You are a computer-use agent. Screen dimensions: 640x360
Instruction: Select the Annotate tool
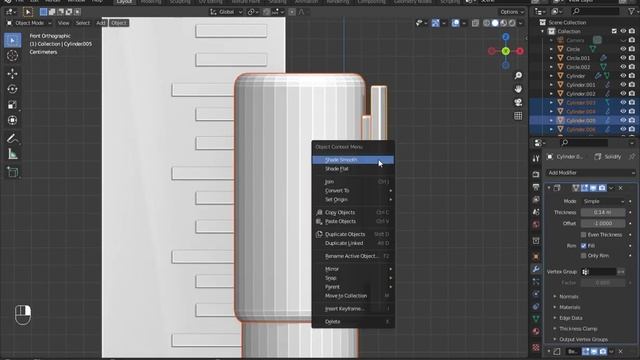pos(12,139)
